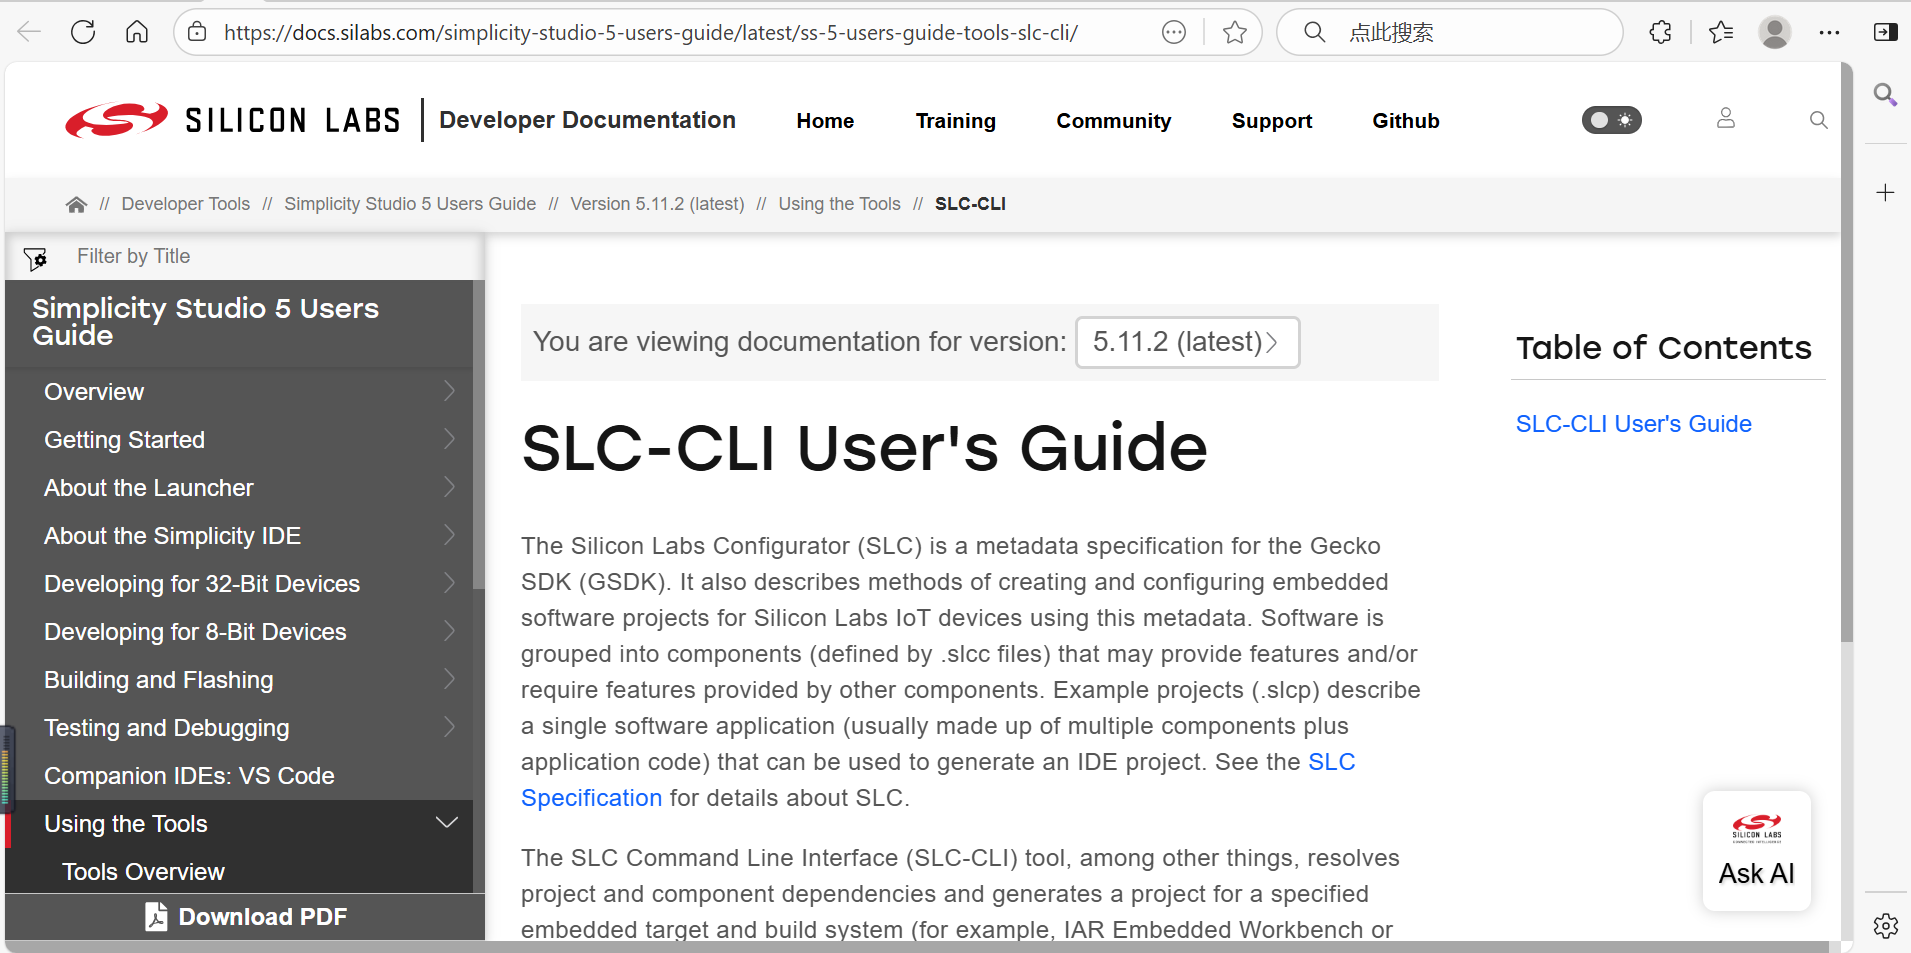
Task: Open the Ask AI assistant button
Action: coord(1756,851)
